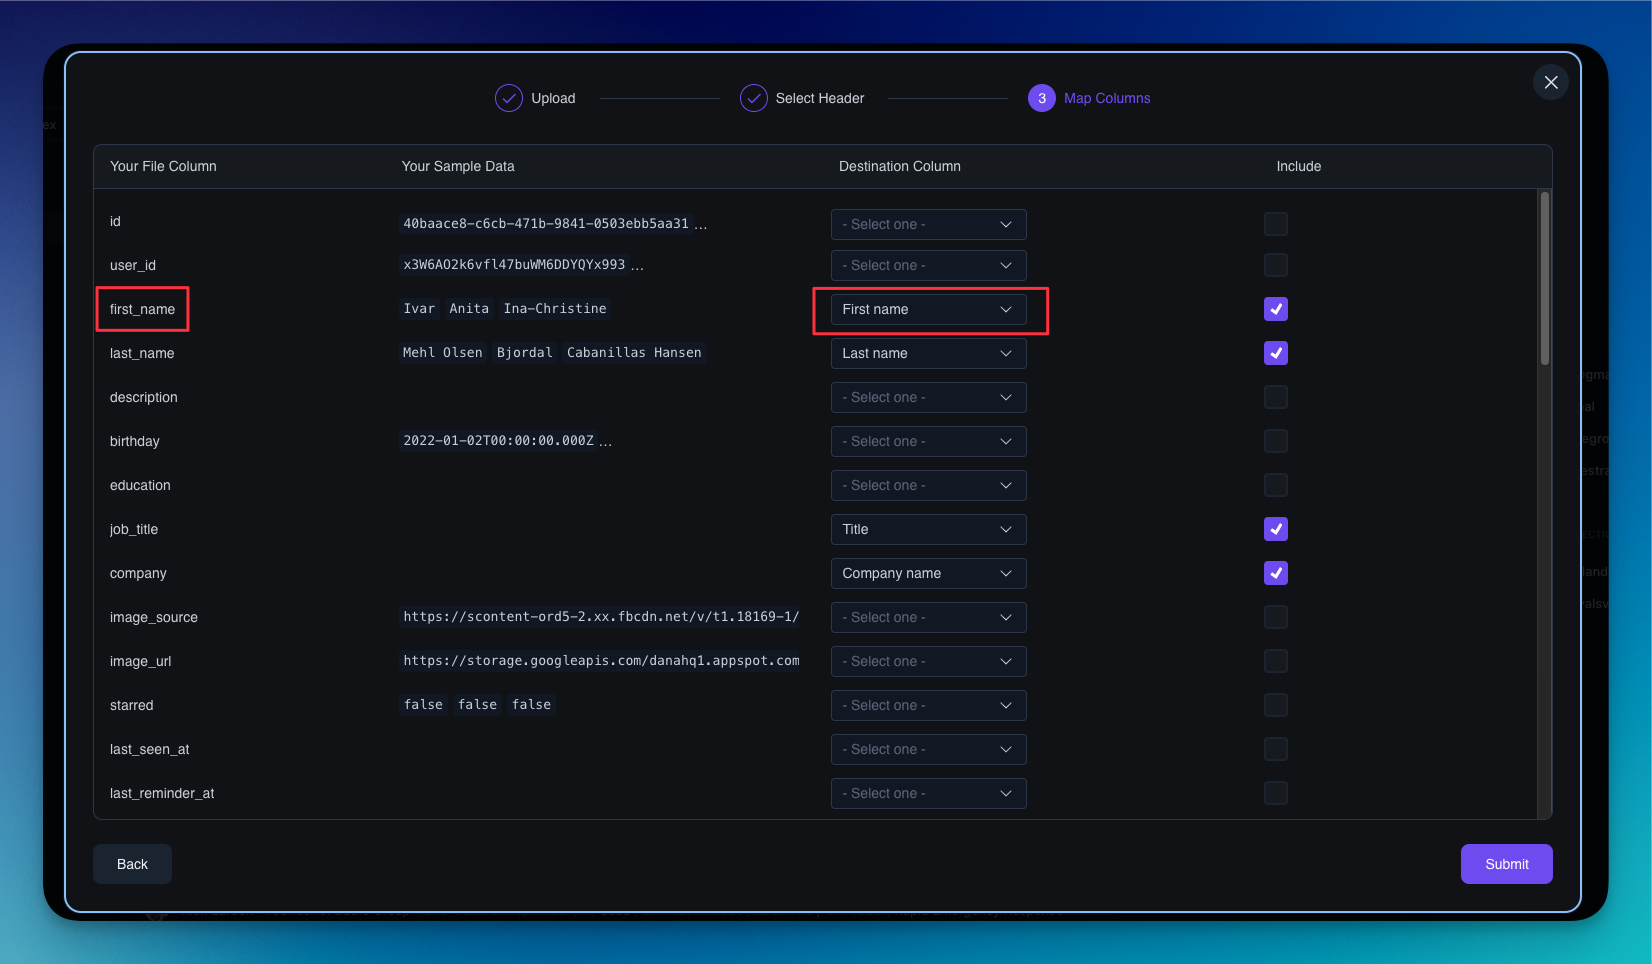Open destination dropdown for last_reminder_at row
The width and height of the screenshot is (1652, 964).
(x=929, y=793)
